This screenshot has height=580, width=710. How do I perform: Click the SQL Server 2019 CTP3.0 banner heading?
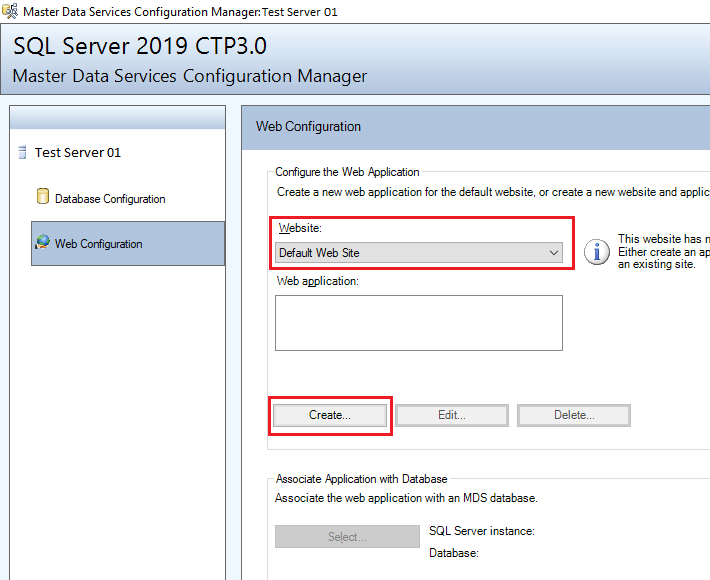(x=140, y=46)
